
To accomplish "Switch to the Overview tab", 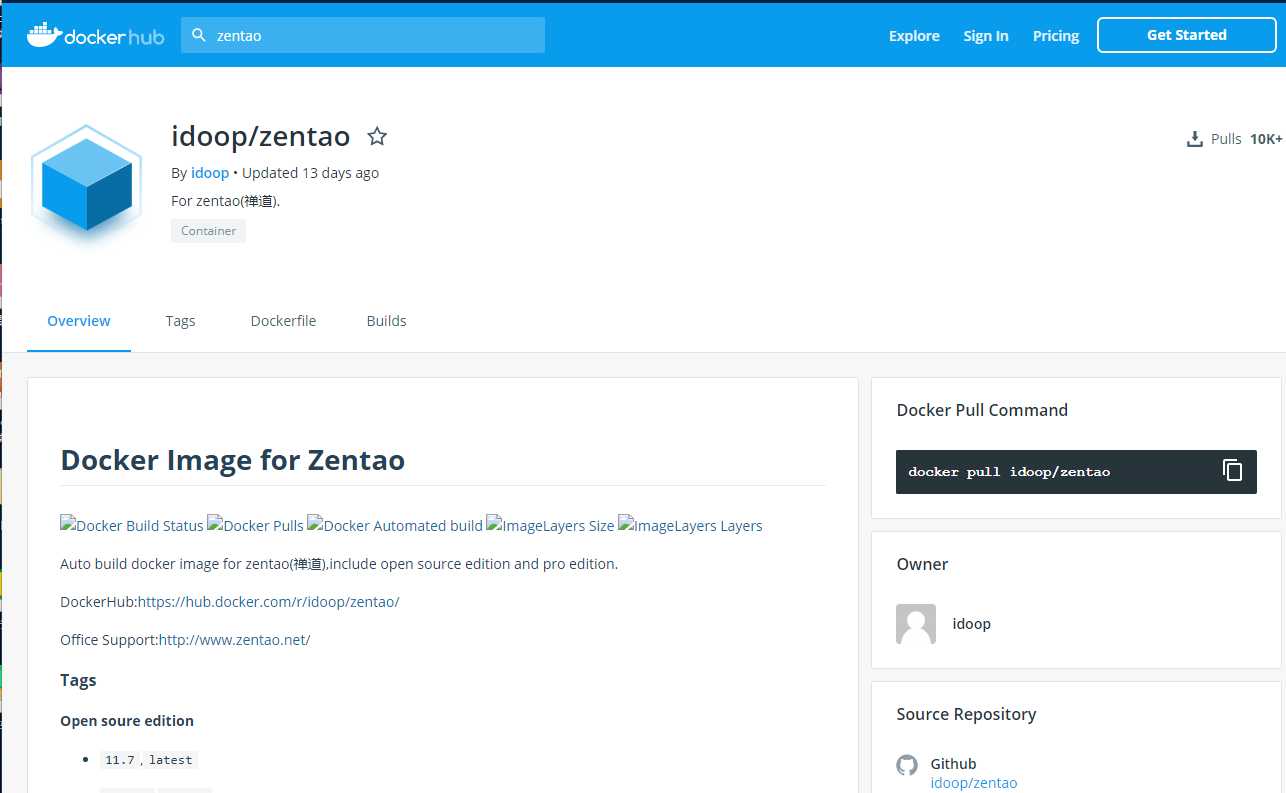I will click(x=79, y=321).
